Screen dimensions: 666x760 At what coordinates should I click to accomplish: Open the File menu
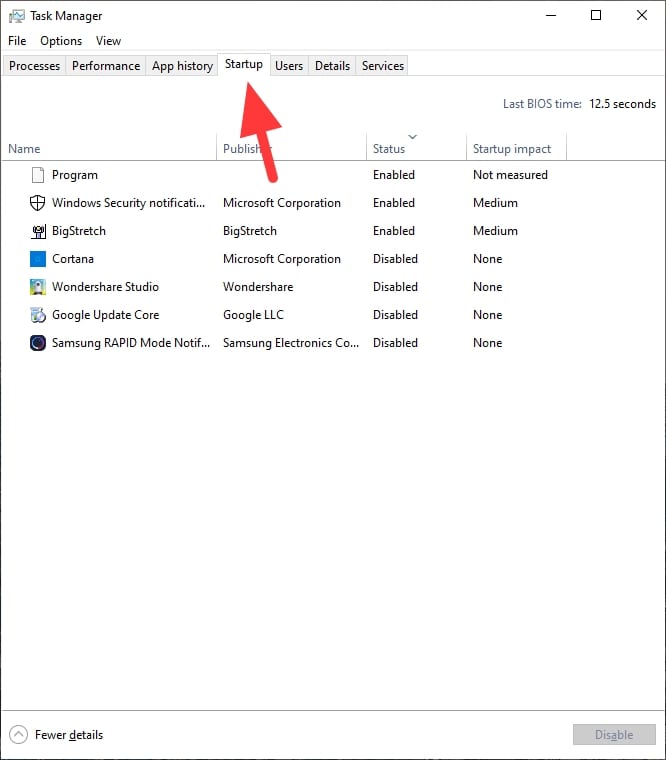(x=17, y=41)
